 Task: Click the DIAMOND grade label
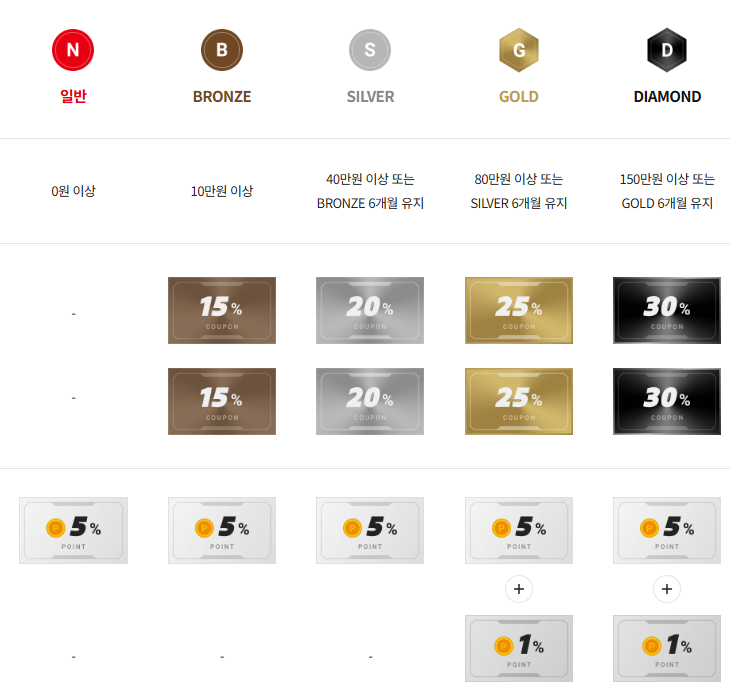coord(667,97)
